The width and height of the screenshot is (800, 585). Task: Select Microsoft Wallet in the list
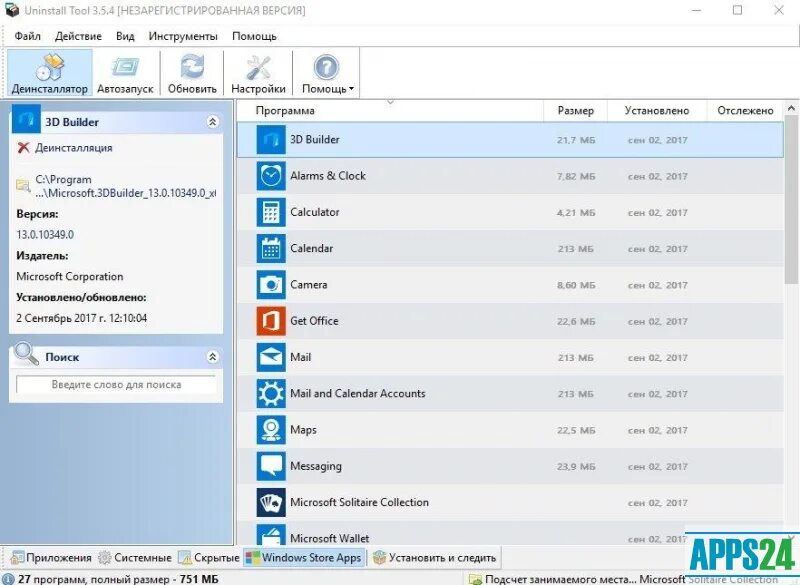[x=329, y=538]
